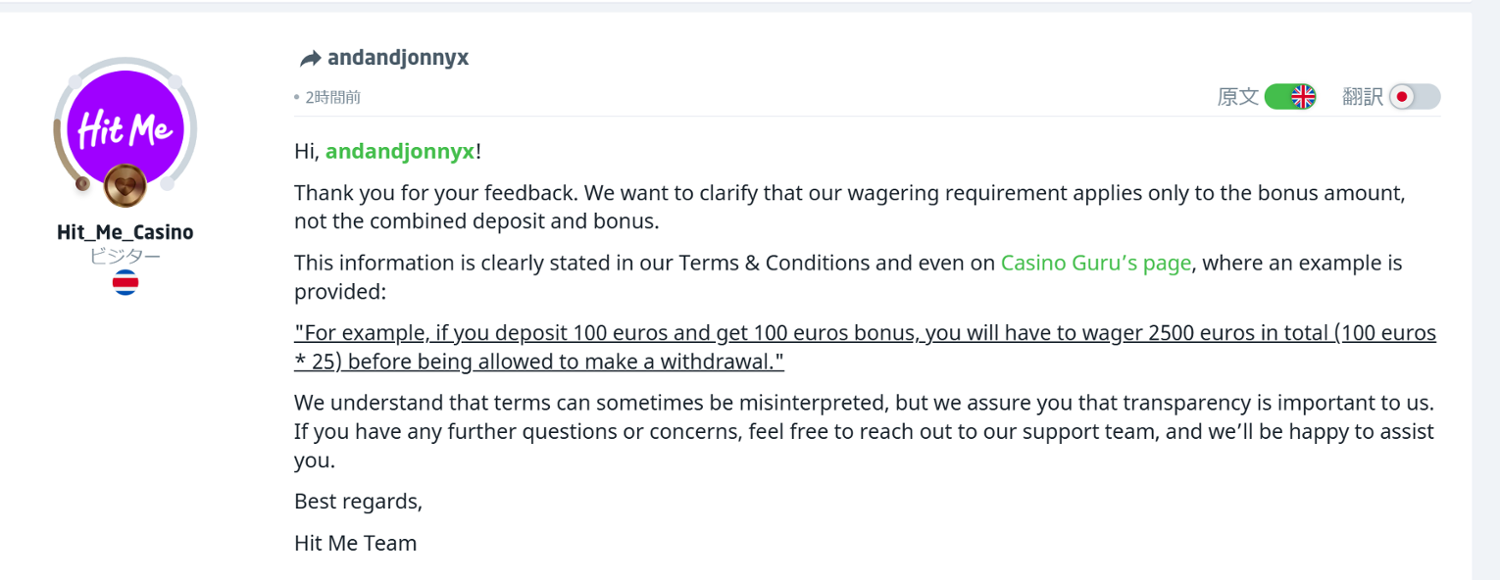The width and height of the screenshot is (1500, 580).
Task: Enable the 翻訳 switch with Japan flag
Action: (x=1414, y=97)
